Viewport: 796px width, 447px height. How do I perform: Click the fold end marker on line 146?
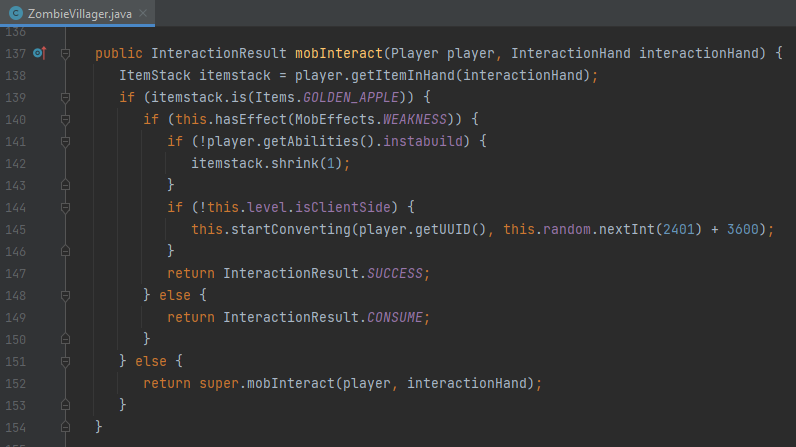65,251
